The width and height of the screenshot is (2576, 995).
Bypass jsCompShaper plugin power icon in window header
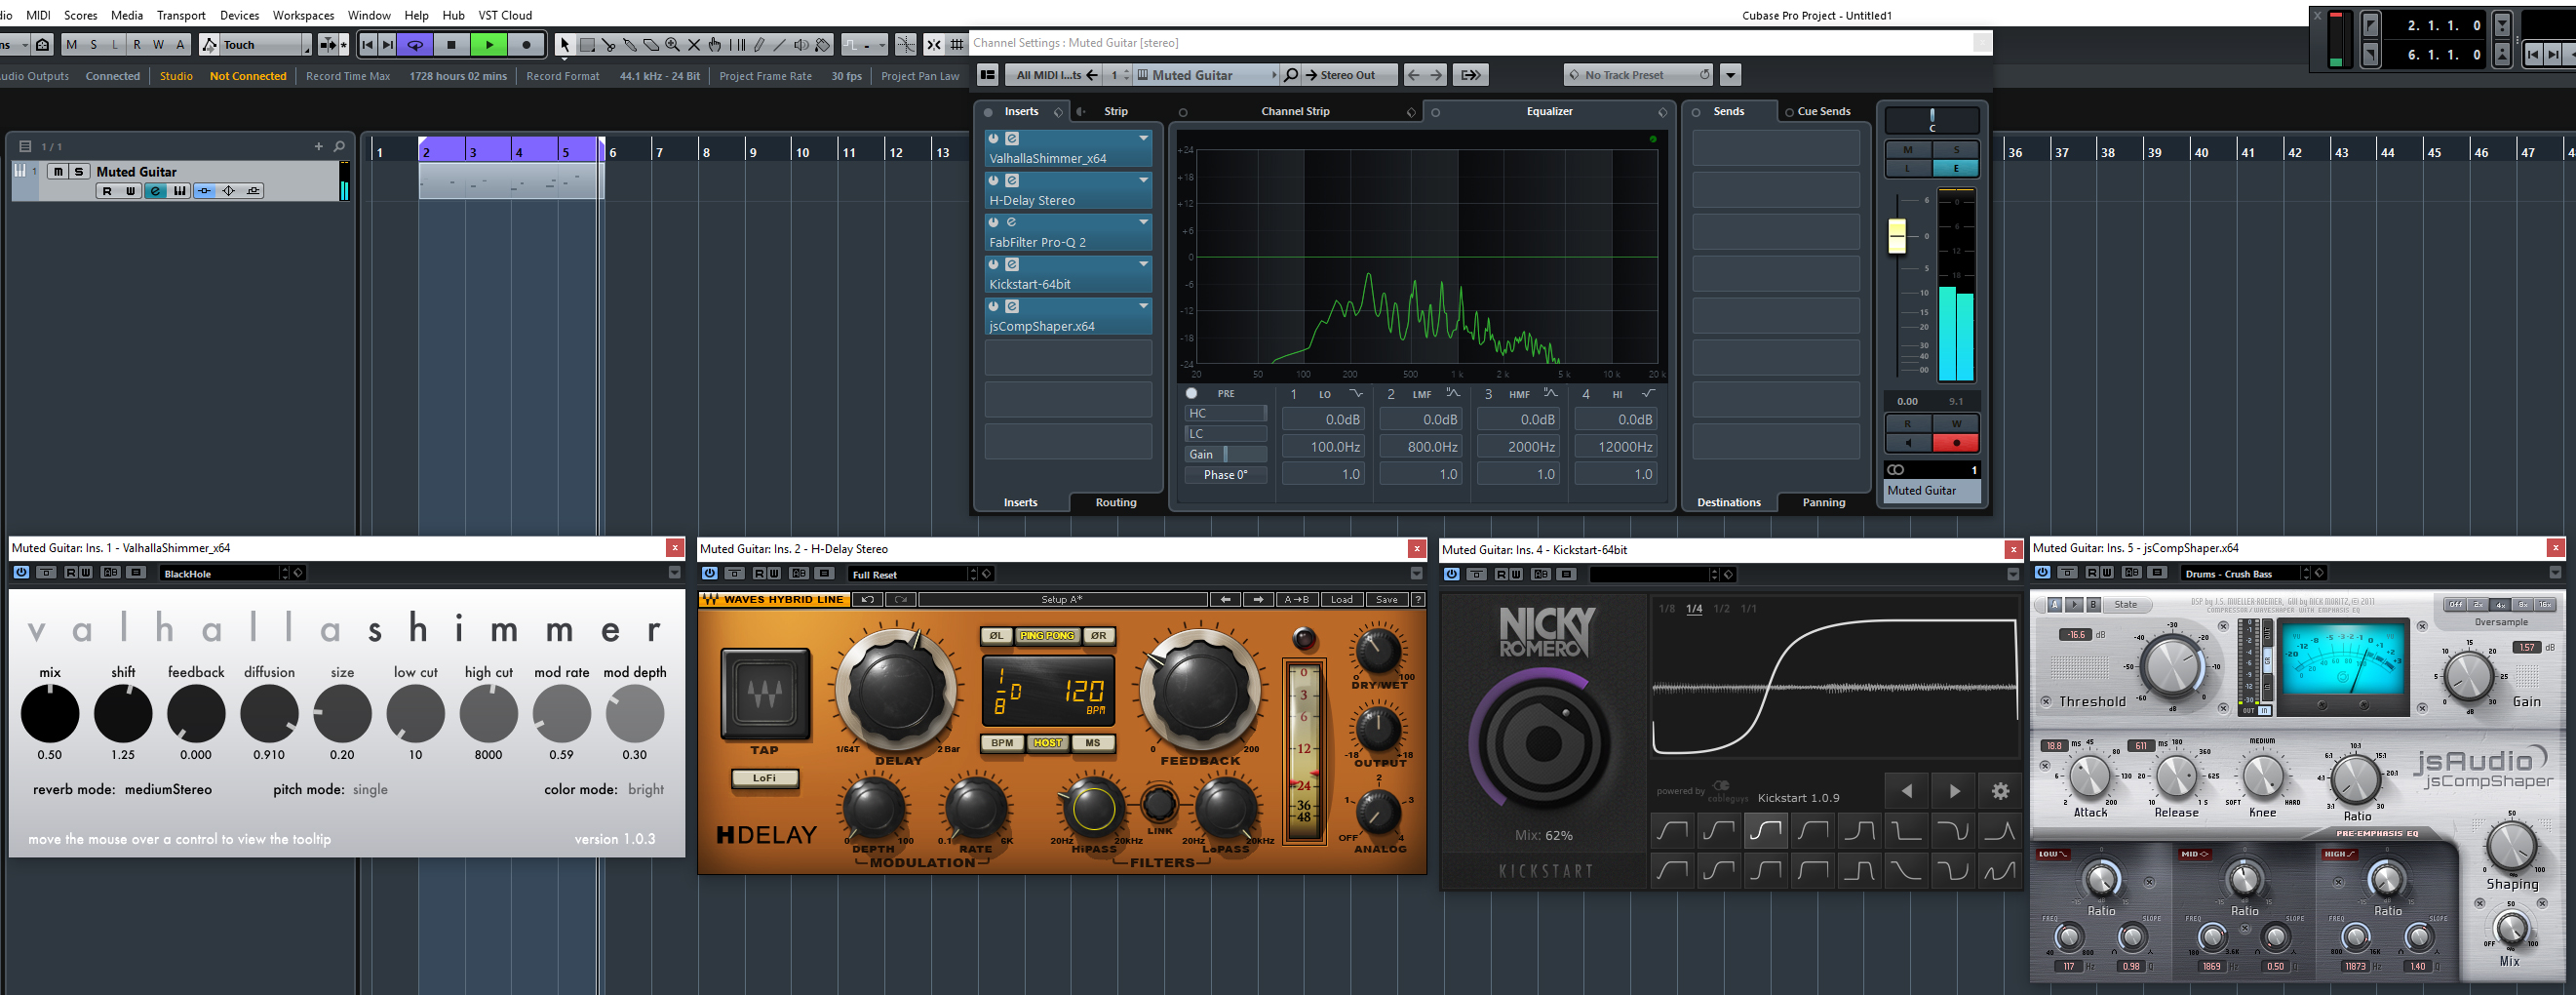2043,573
